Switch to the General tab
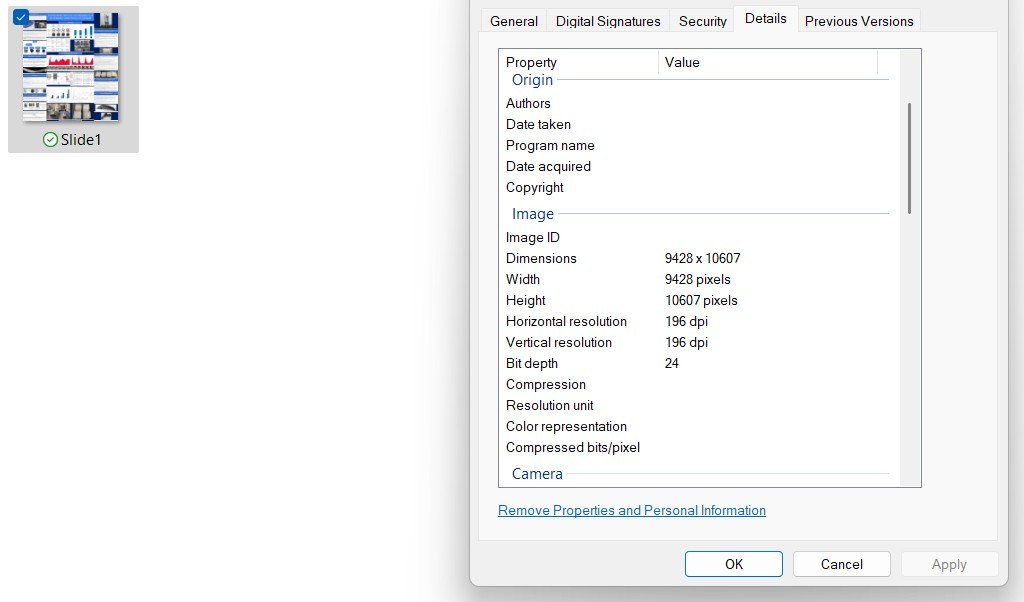The height and width of the screenshot is (602, 1024). click(513, 20)
